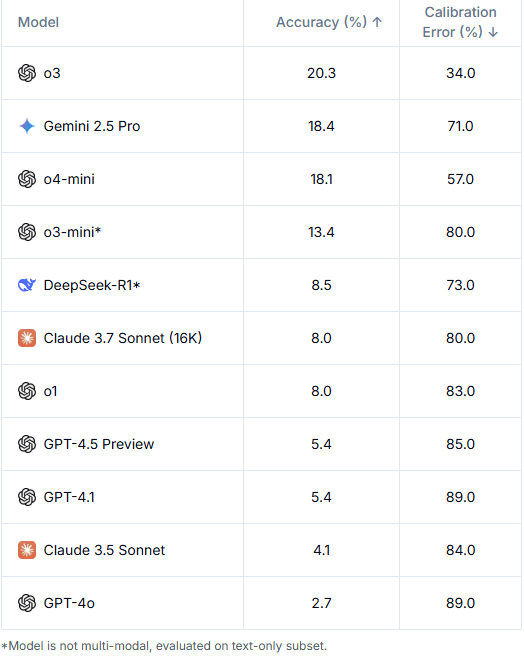The width and height of the screenshot is (524, 656).
Task: Sort by Accuracy column up arrow
Action: [x=377, y=22]
